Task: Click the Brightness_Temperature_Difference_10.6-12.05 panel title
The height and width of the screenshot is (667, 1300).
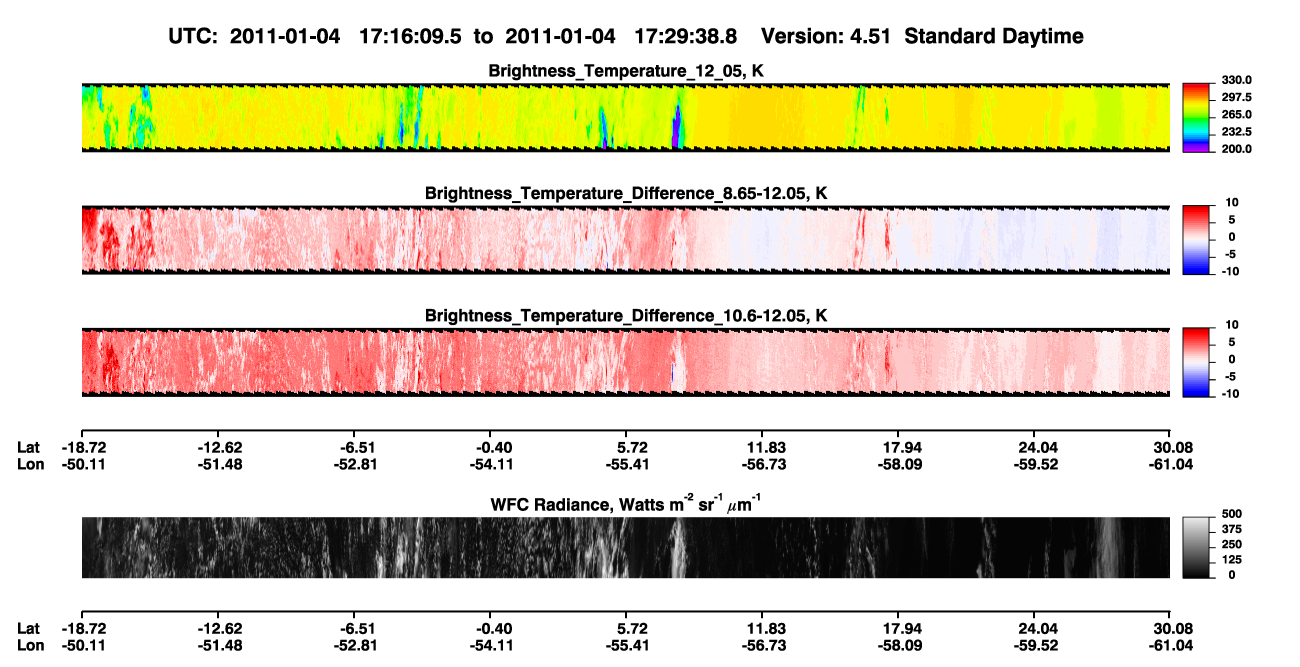Action: click(625, 316)
